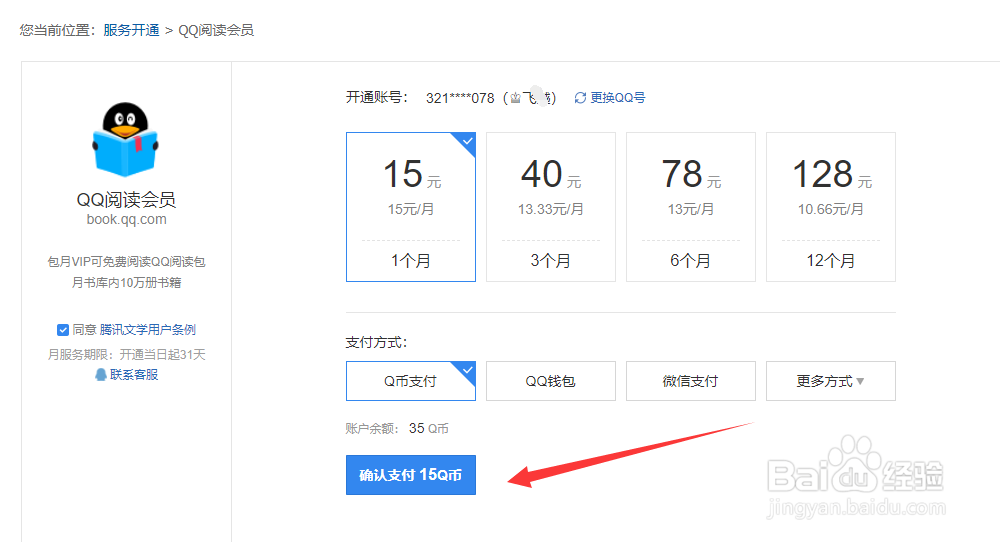Choose the 78元 6个月 plan
Viewport: 1000px width, 542px height.
tap(691, 207)
